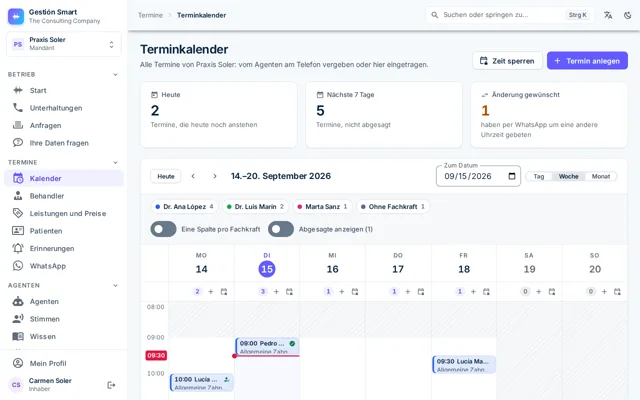Open Leistungen und Preise
The width and height of the screenshot is (640, 400).
click(64, 213)
